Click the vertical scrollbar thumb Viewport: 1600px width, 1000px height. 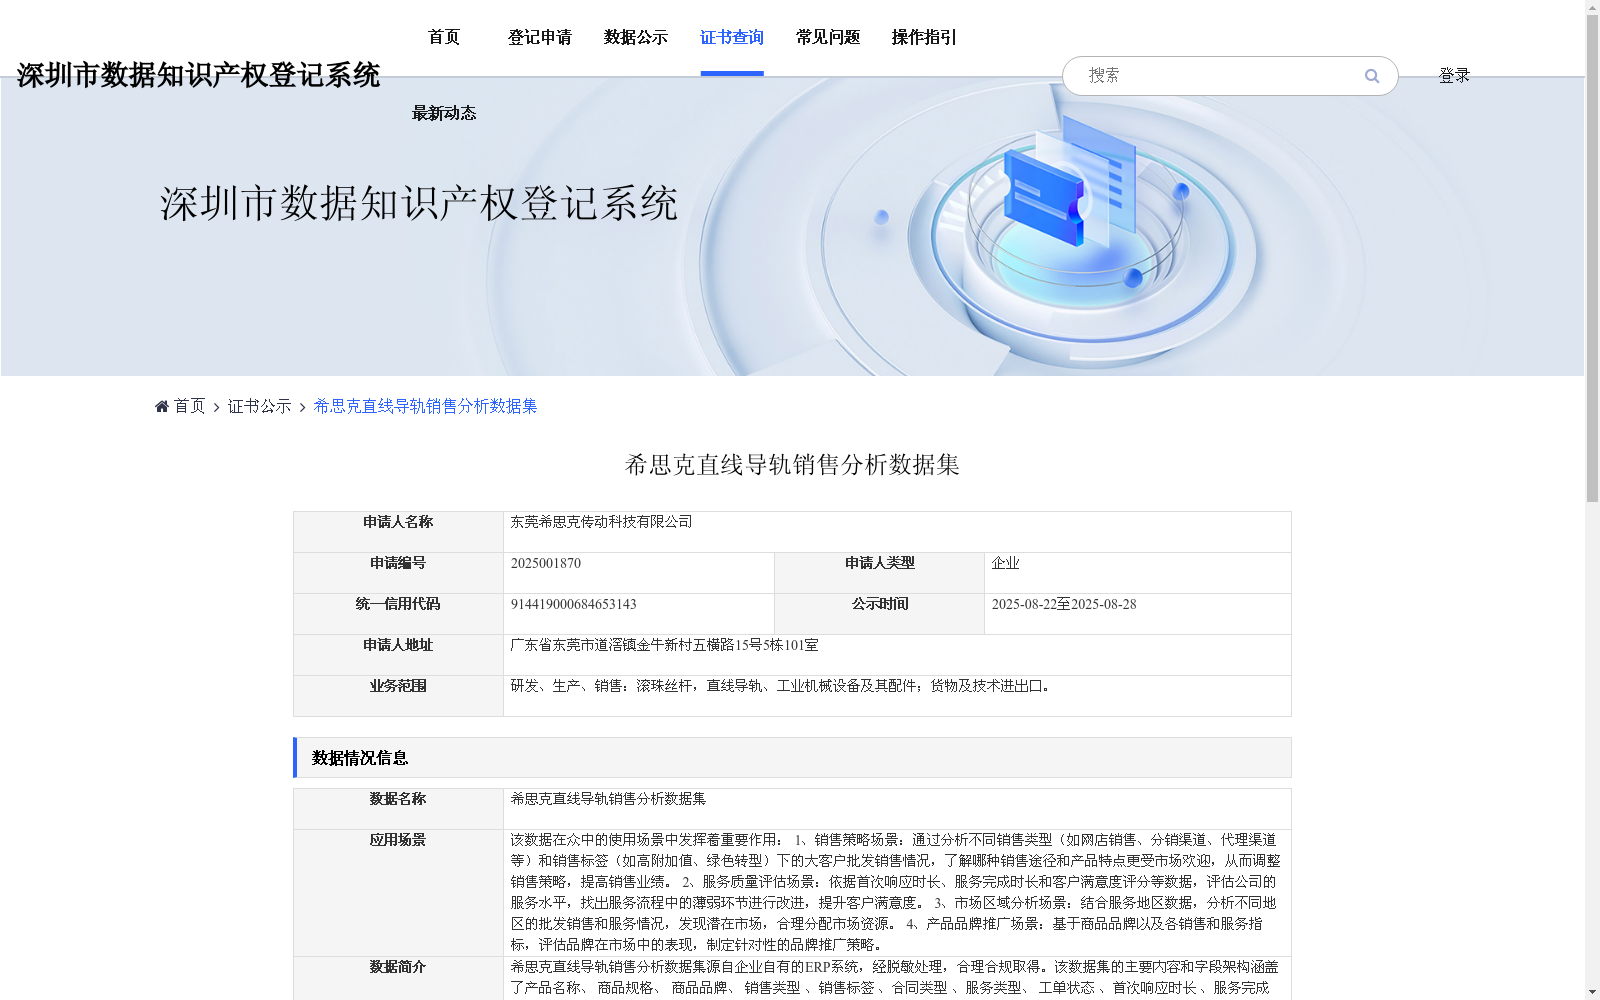click(1592, 258)
